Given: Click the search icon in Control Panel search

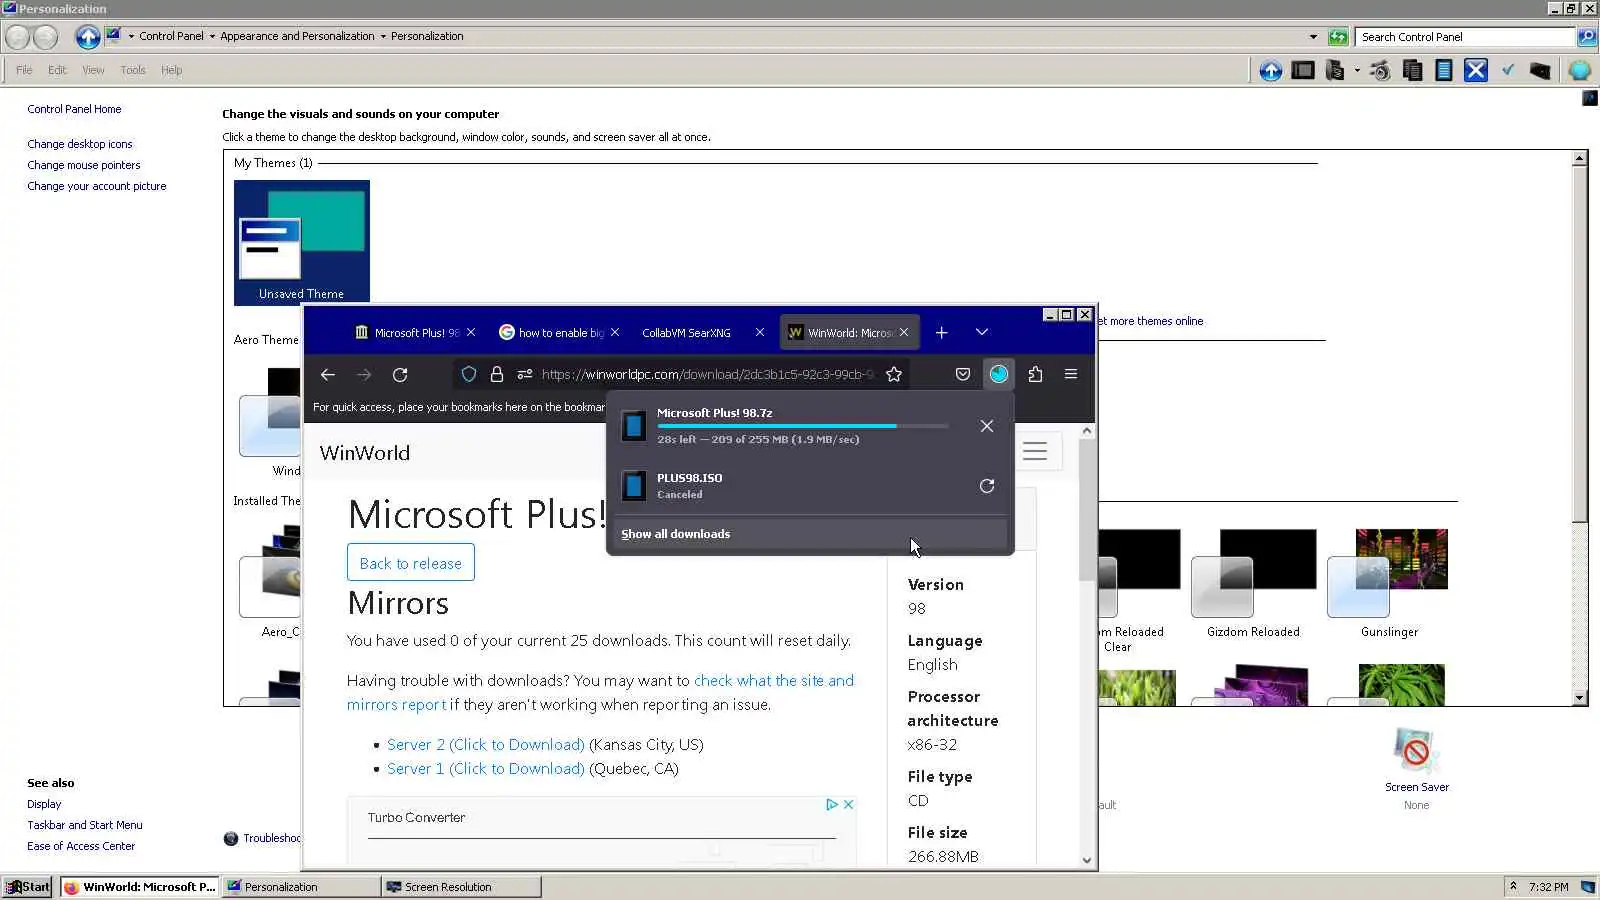Looking at the screenshot, I should (x=1586, y=37).
